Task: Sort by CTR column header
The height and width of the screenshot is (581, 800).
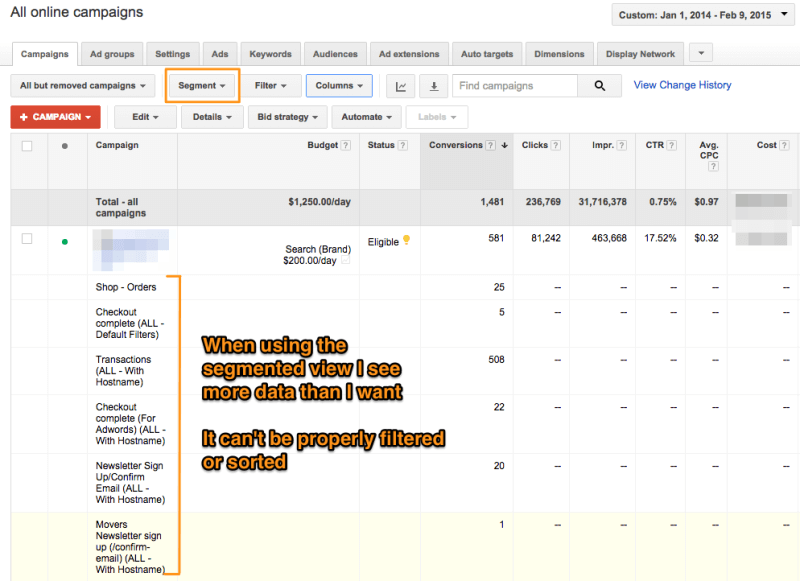Action: [x=655, y=145]
